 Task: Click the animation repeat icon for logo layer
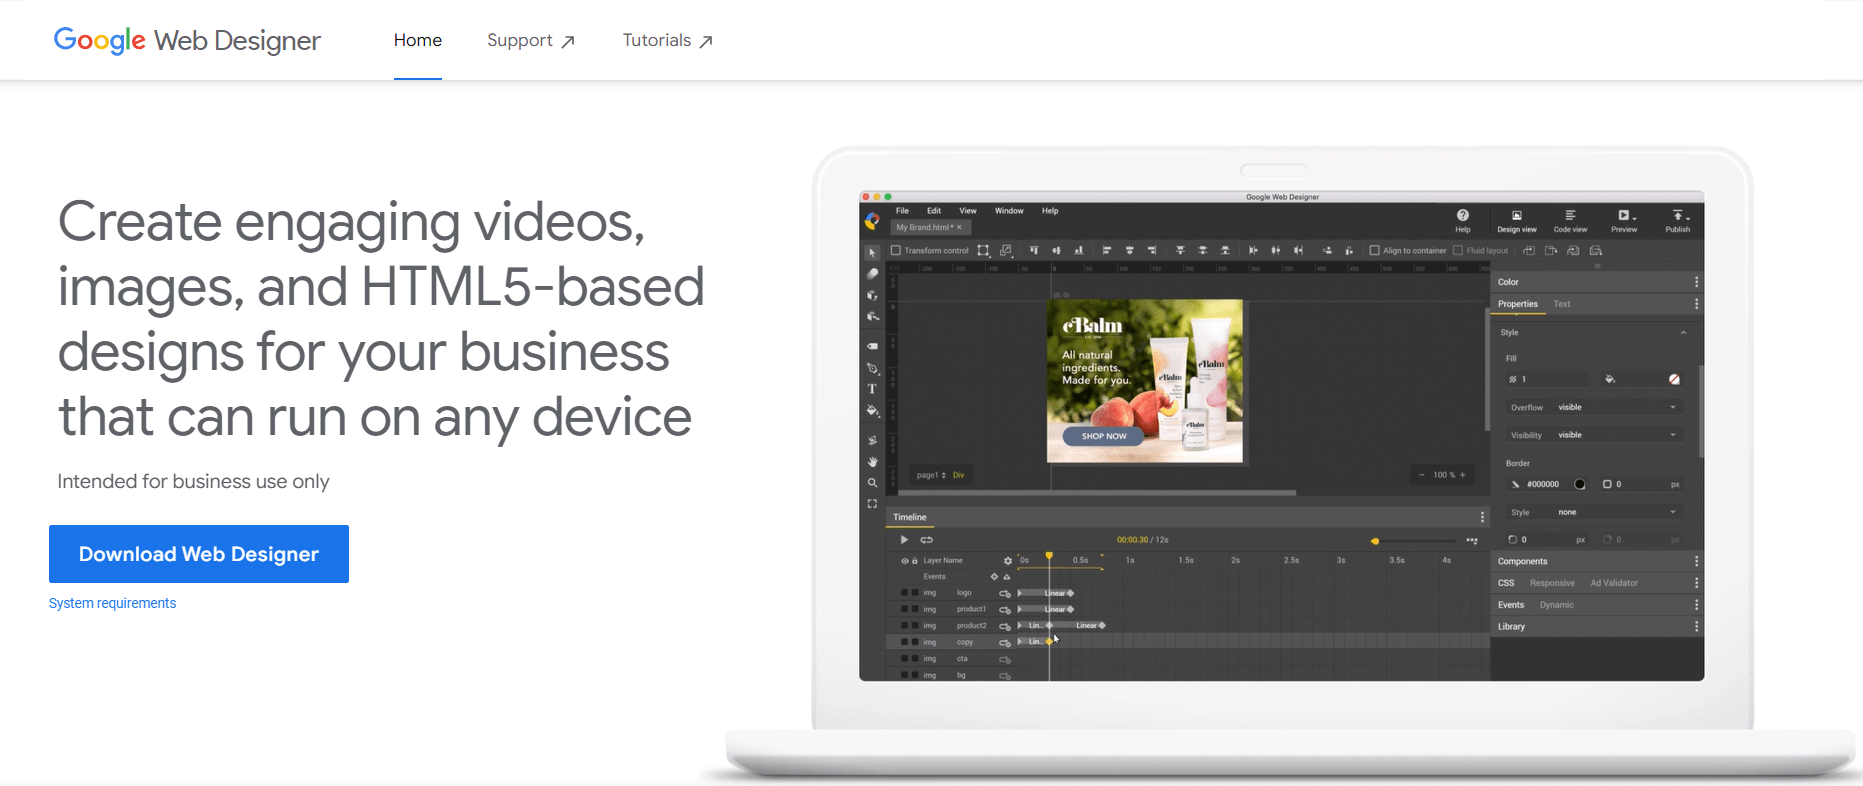tap(1005, 593)
